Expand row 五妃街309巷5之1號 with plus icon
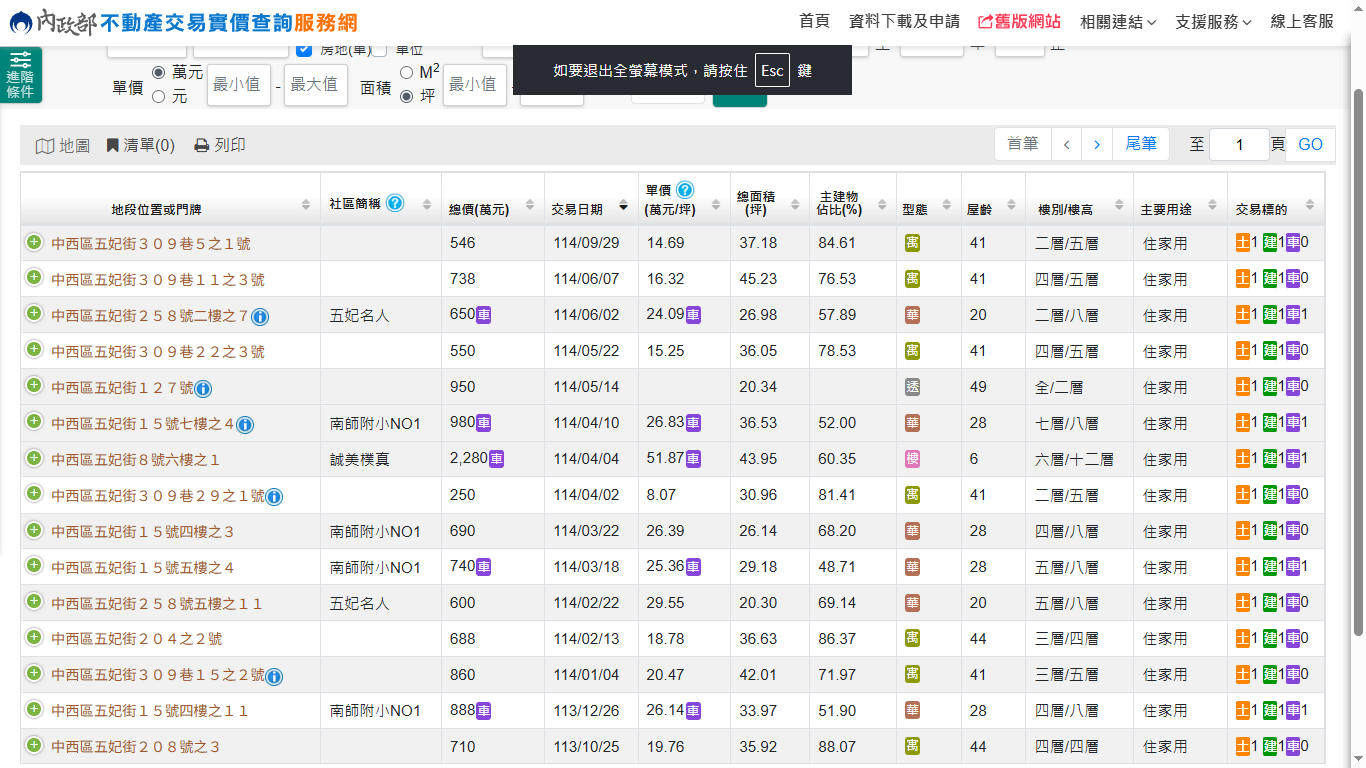Screen dimensions: 1366x768 click(34, 242)
